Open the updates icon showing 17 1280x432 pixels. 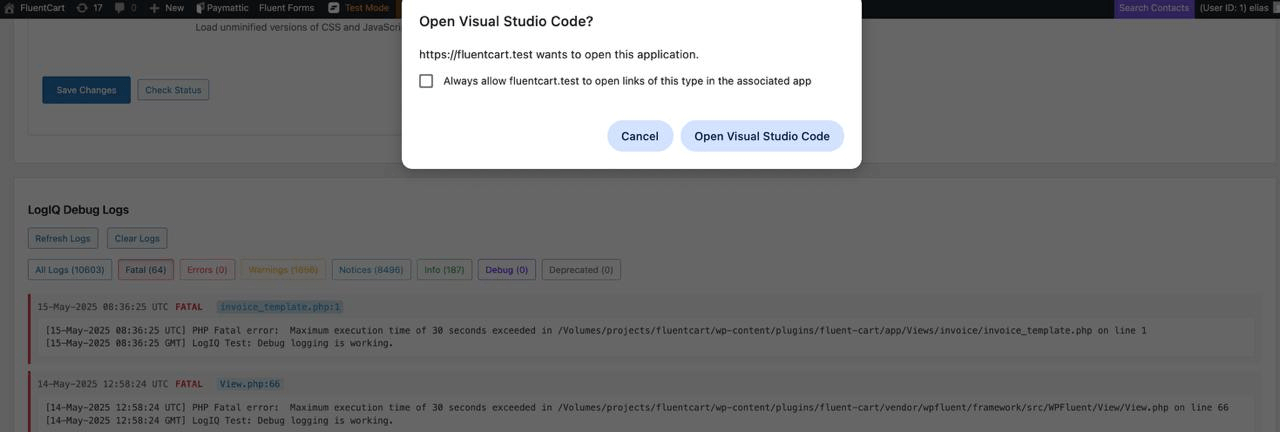click(82, 7)
